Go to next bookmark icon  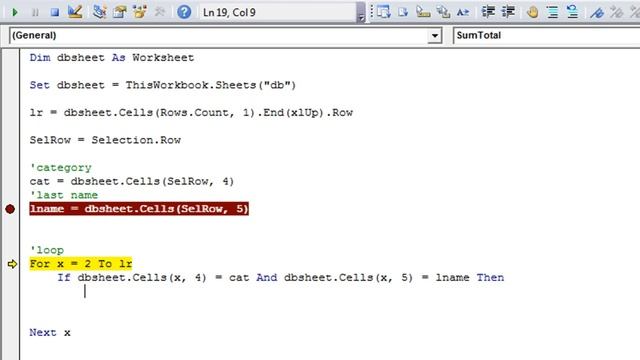point(616,12)
